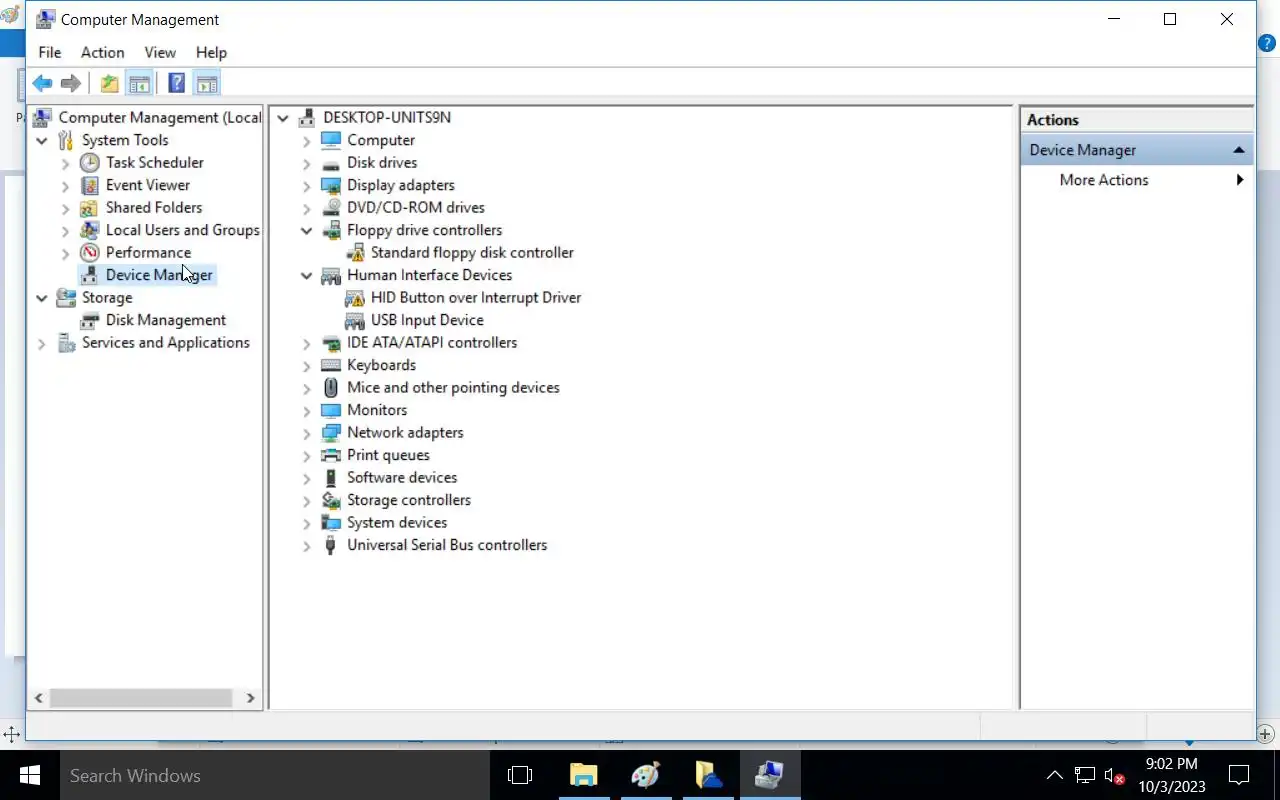Click the muted volume tray icon
The height and width of the screenshot is (800, 1280).
(x=1114, y=775)
